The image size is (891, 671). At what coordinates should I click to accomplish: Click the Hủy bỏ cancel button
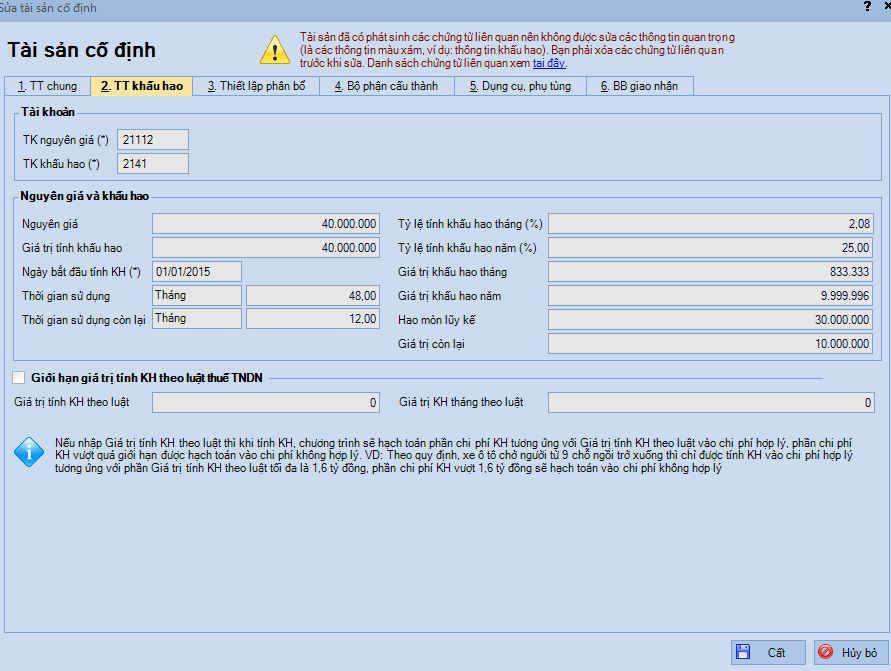(x=851, y=652)
